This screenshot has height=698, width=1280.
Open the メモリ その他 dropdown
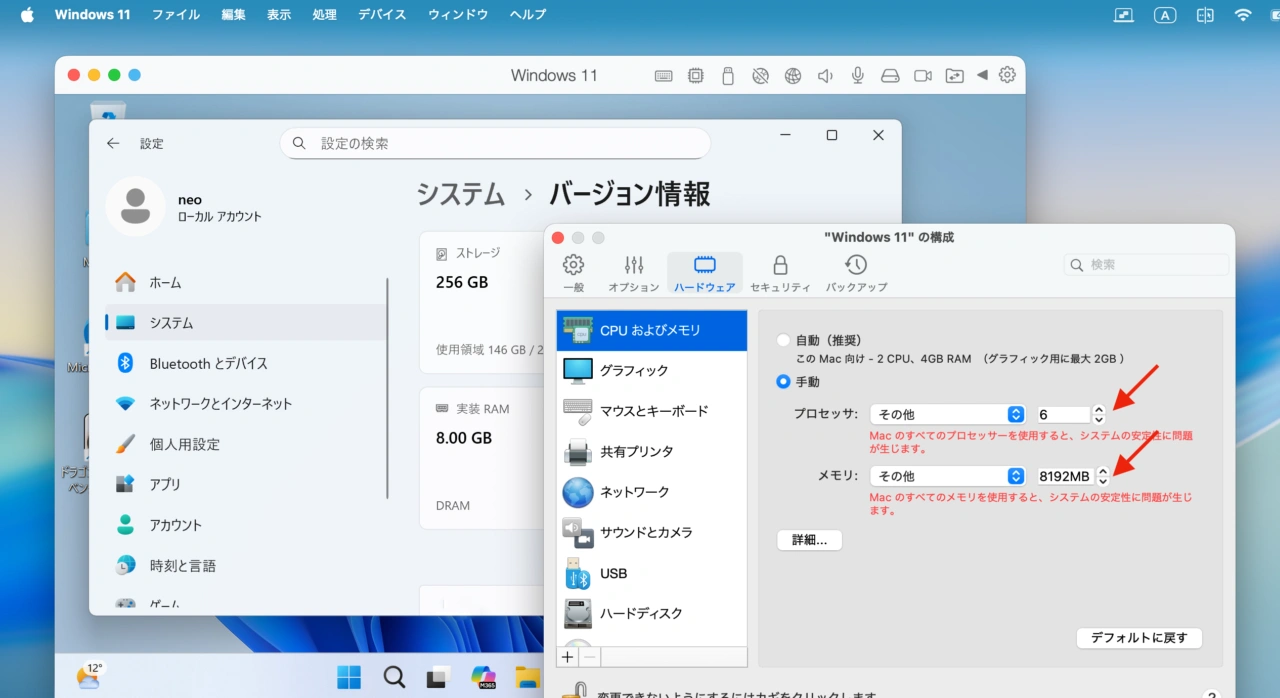[x=947, y=475]
